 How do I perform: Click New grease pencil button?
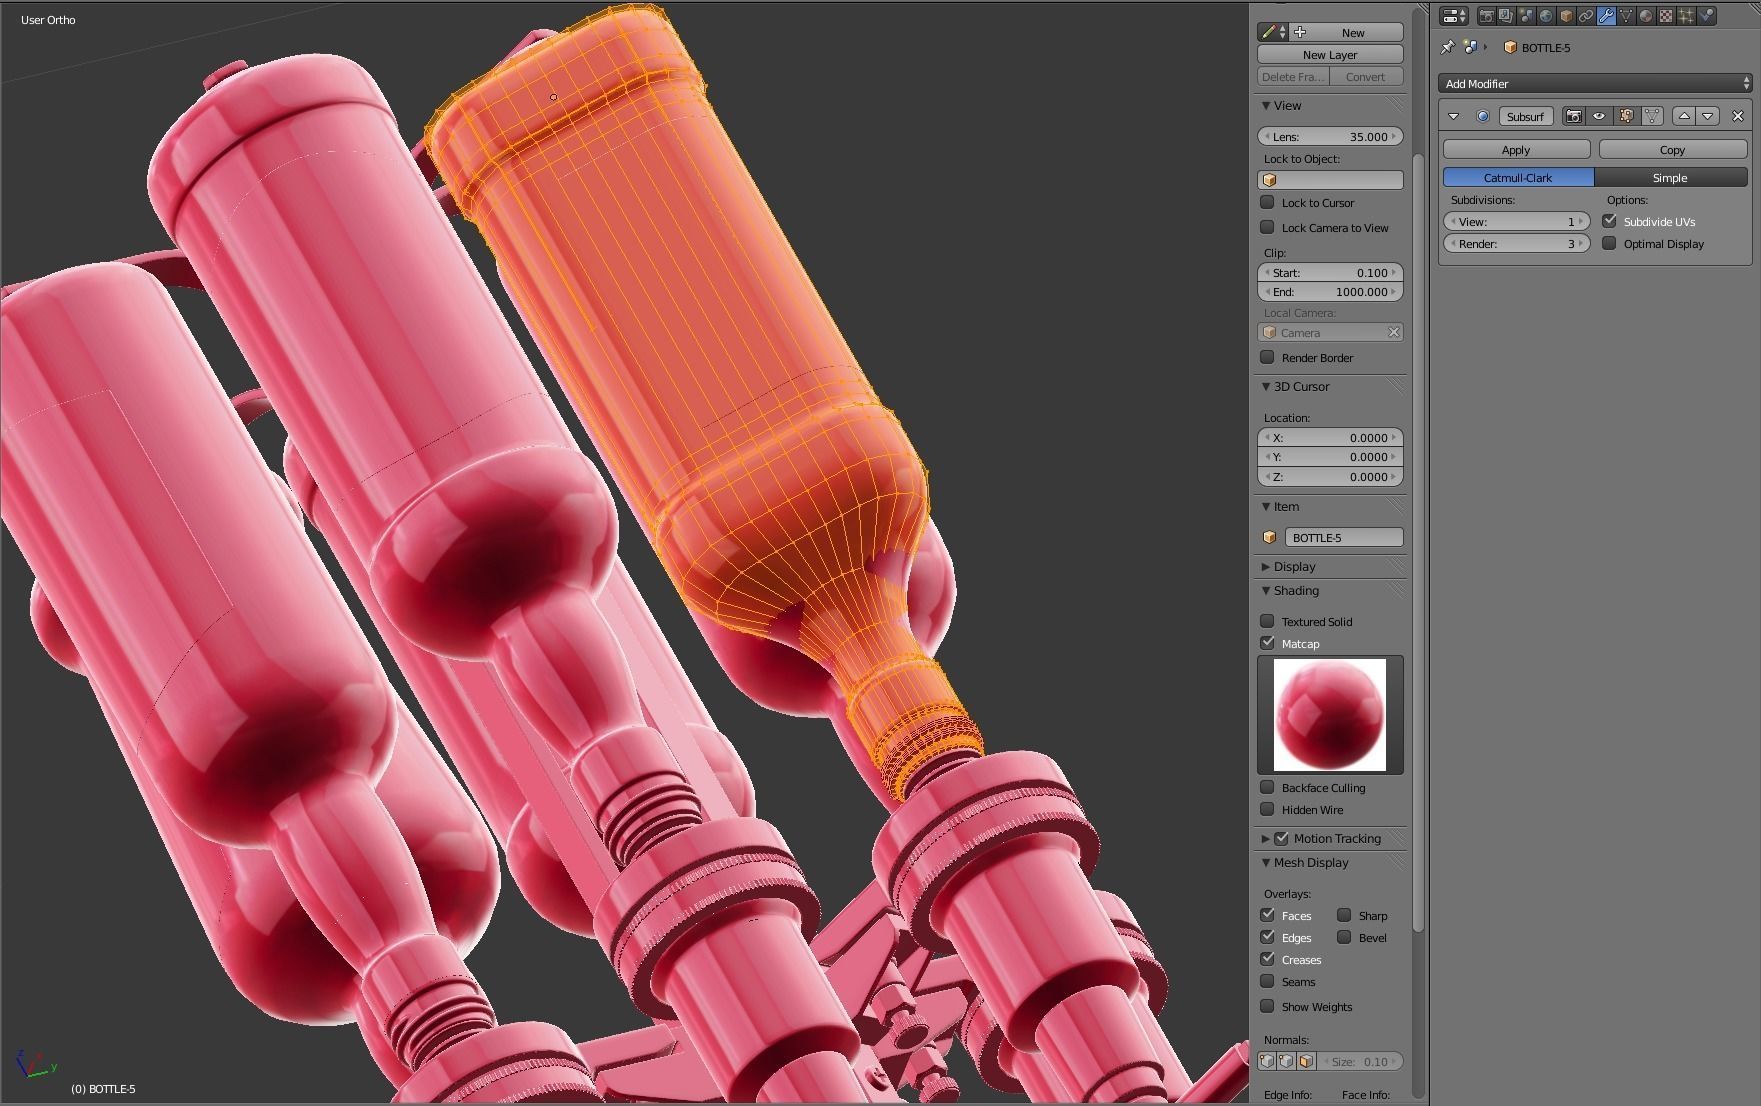tap(1346, 32)
